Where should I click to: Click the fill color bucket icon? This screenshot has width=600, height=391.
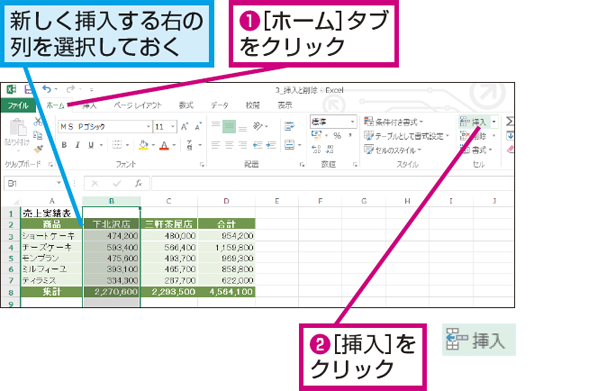tap(143, 145)
